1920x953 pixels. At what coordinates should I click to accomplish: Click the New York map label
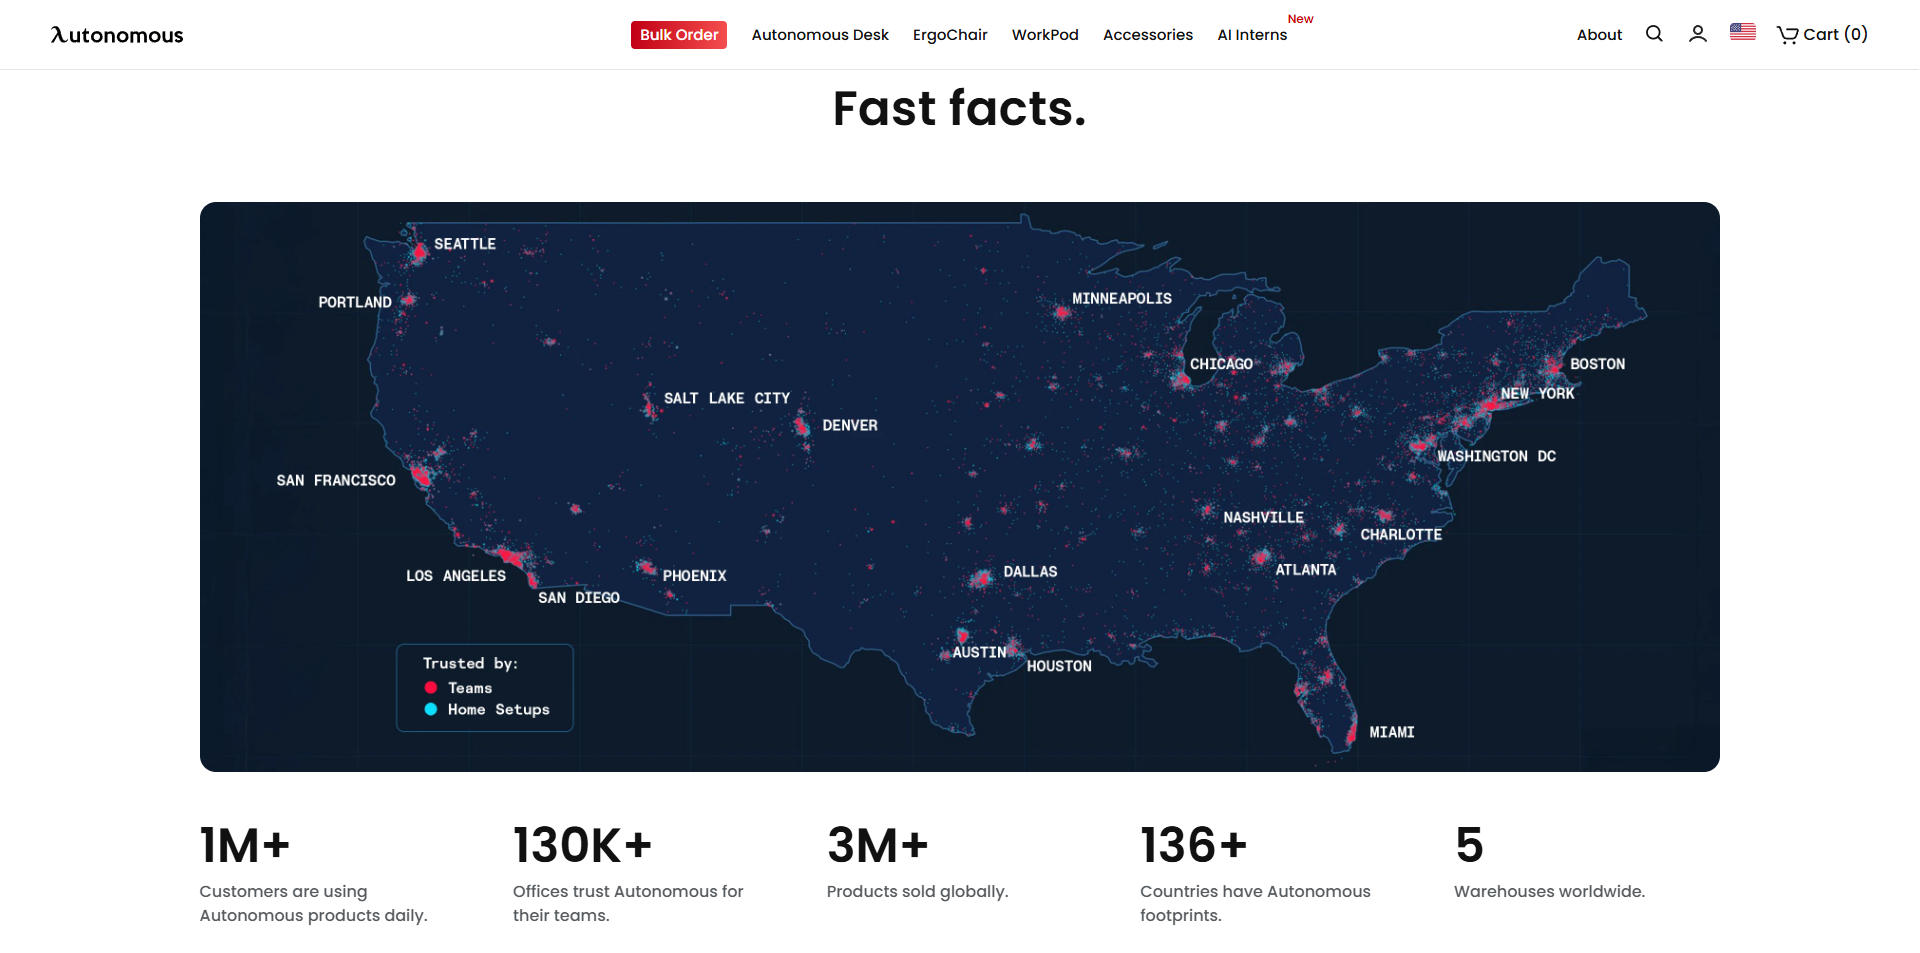click(1537, 394)
